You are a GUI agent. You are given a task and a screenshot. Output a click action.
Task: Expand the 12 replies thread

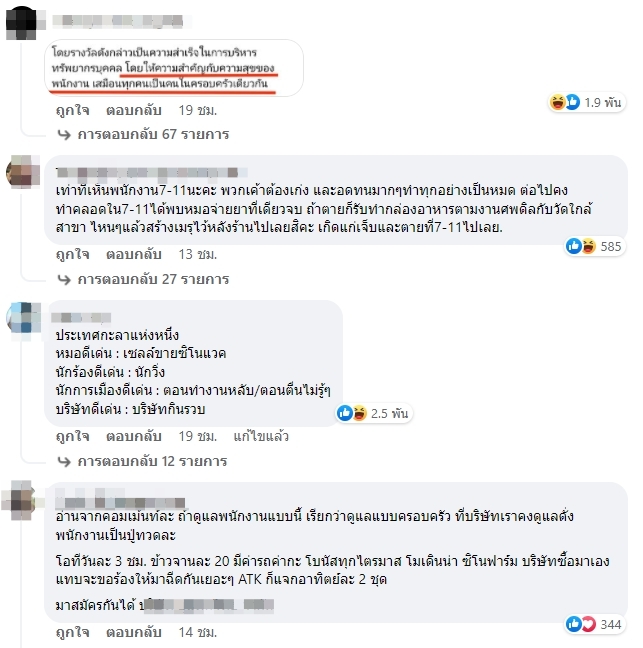click(143, 461)
